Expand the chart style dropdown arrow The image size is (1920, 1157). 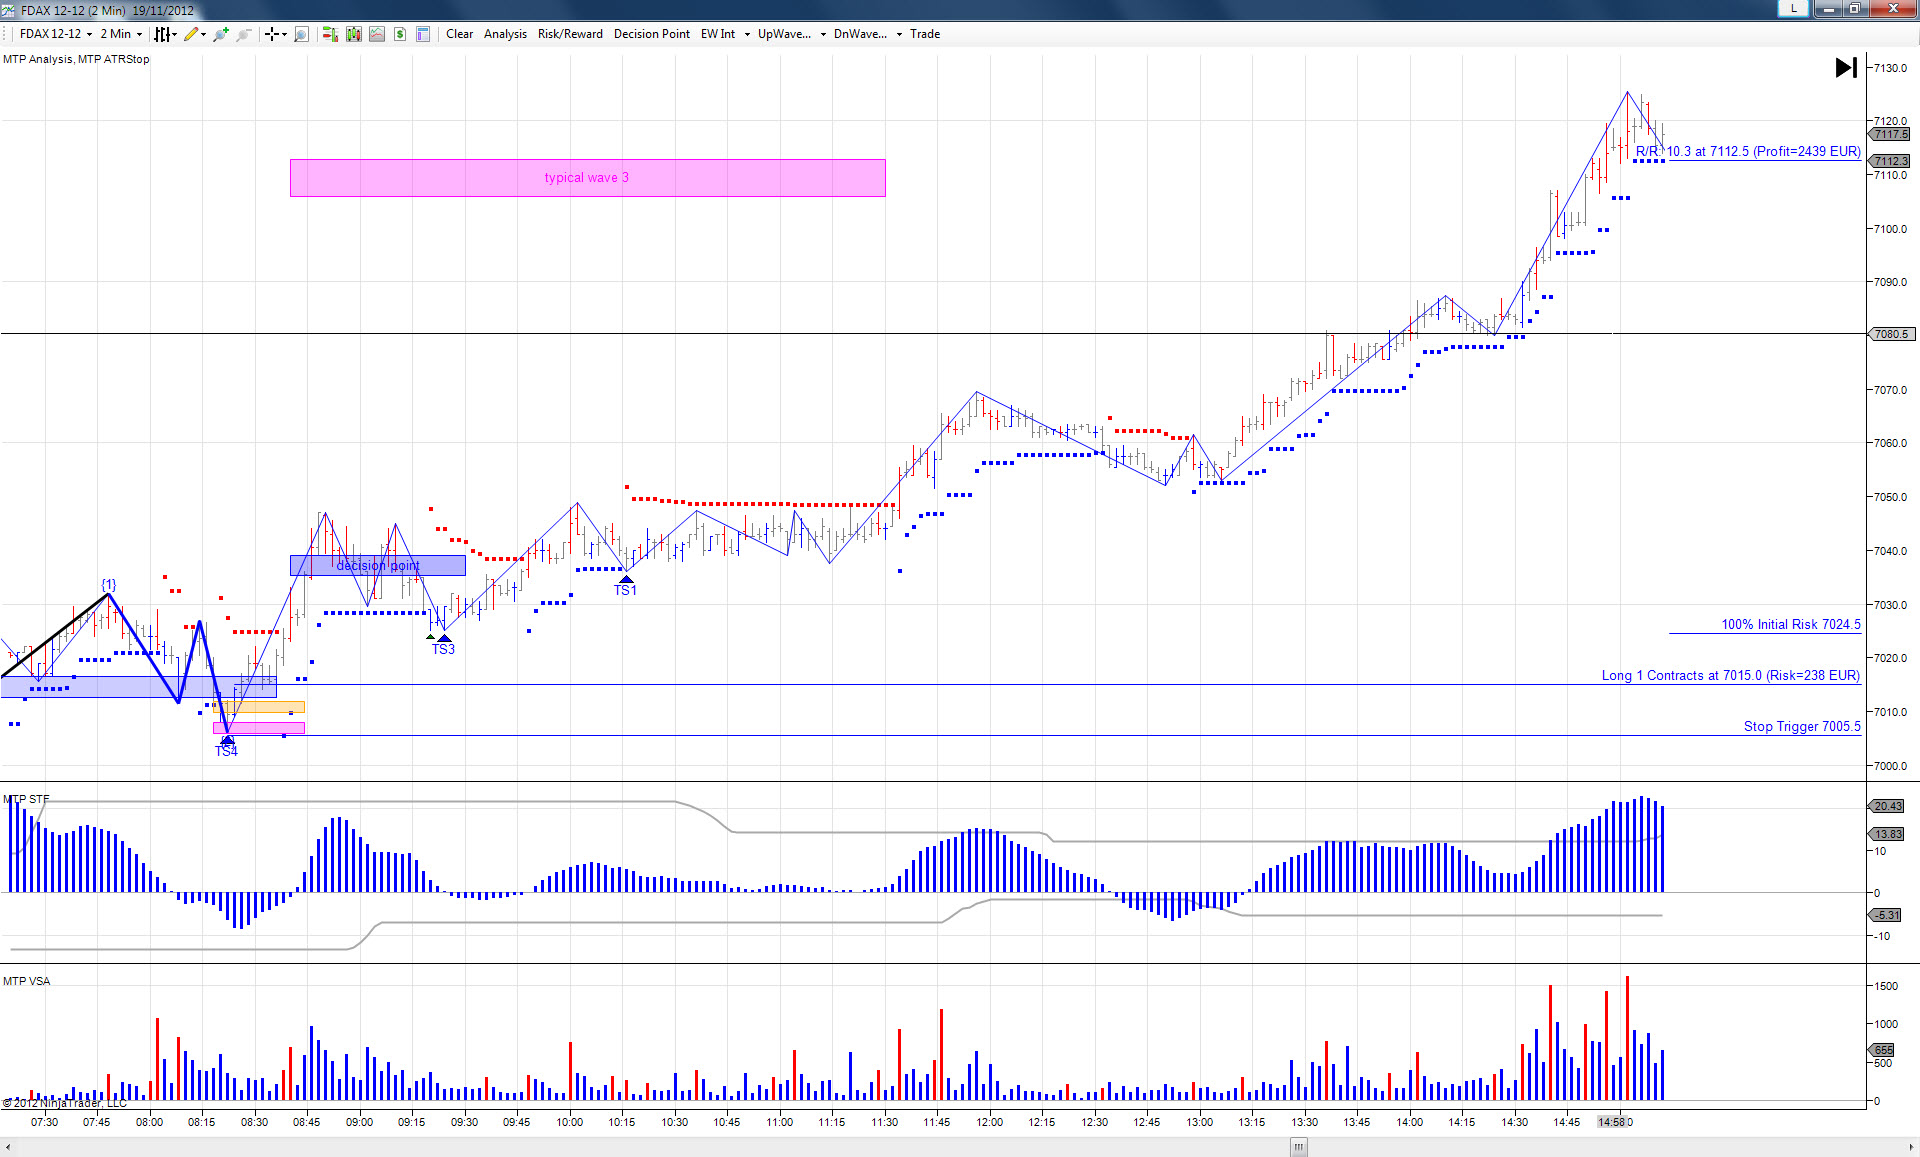pos(175,34)
